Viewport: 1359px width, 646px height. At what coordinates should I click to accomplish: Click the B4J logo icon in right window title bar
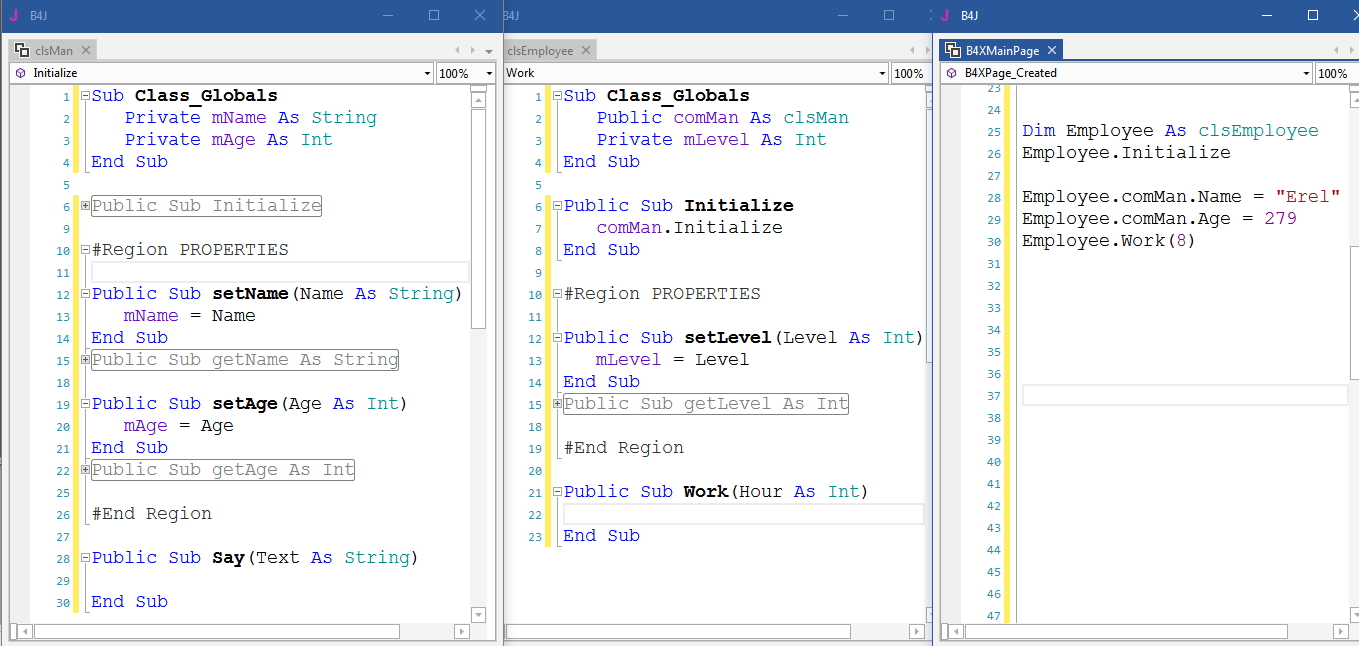(945, 15)
